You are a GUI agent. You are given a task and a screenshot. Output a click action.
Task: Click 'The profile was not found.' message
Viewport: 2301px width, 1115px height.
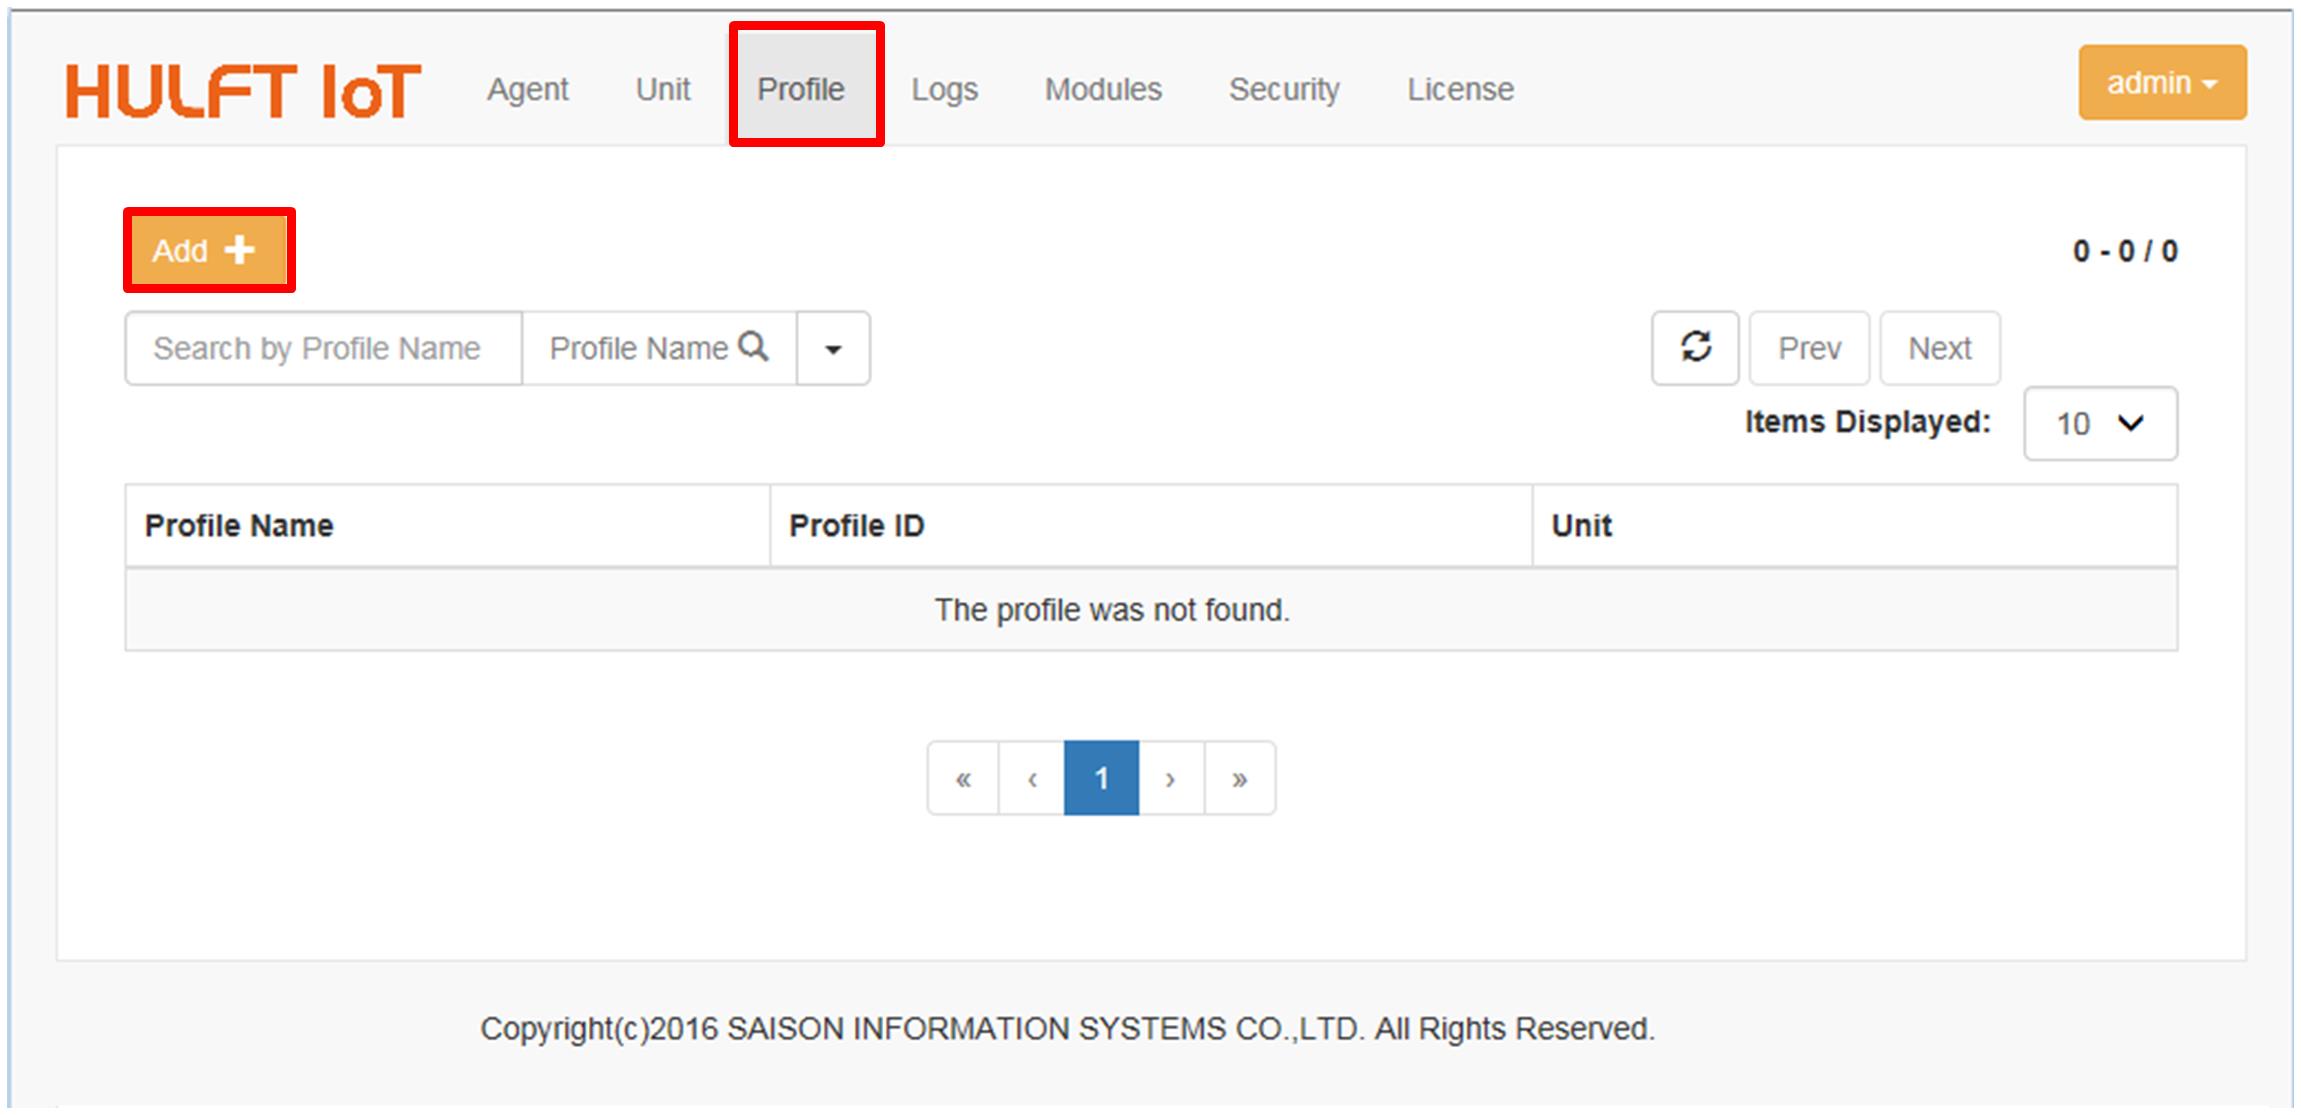[1112, 610]
